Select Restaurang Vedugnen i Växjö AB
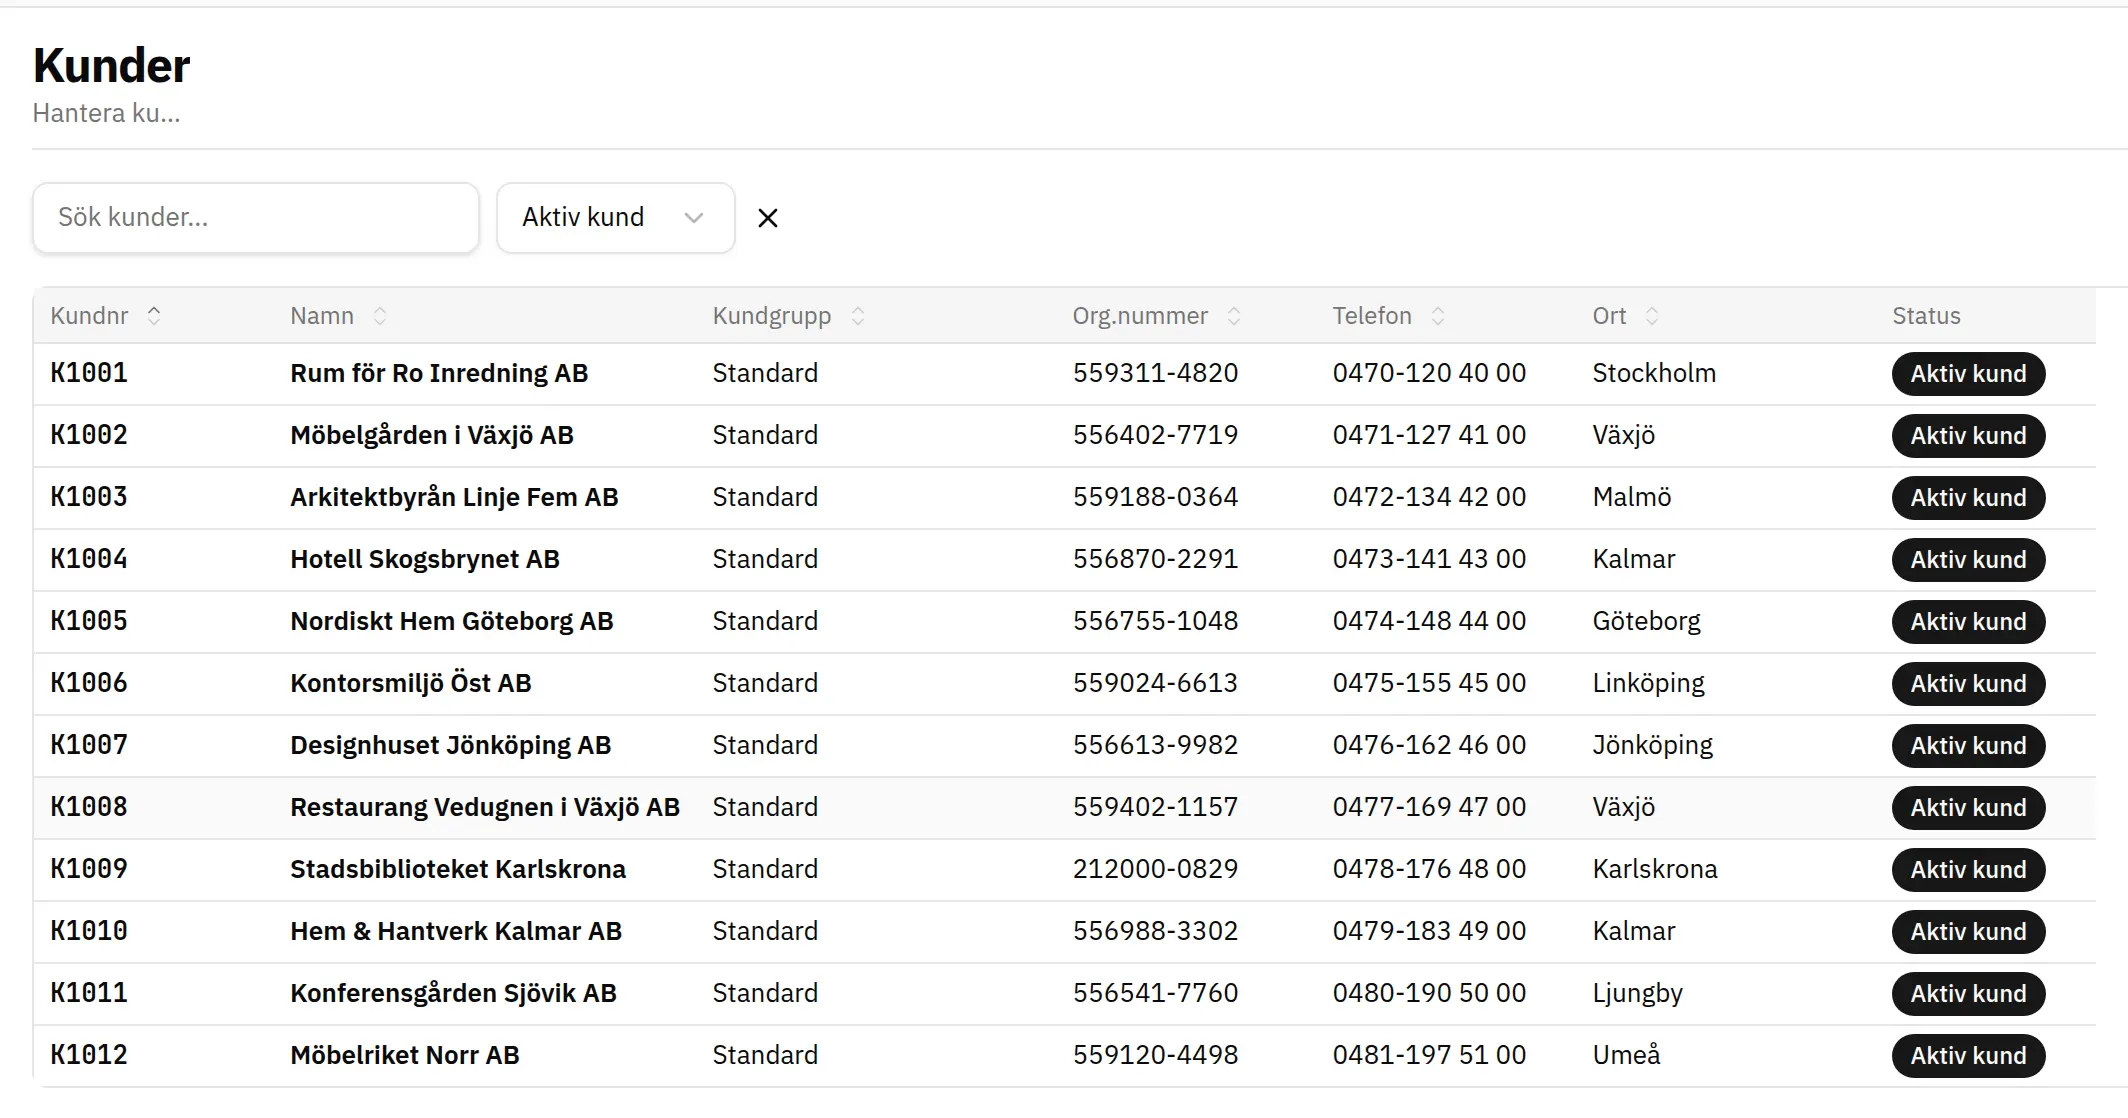Viewport: 2128px width, 1118px height. click(485, 808)
